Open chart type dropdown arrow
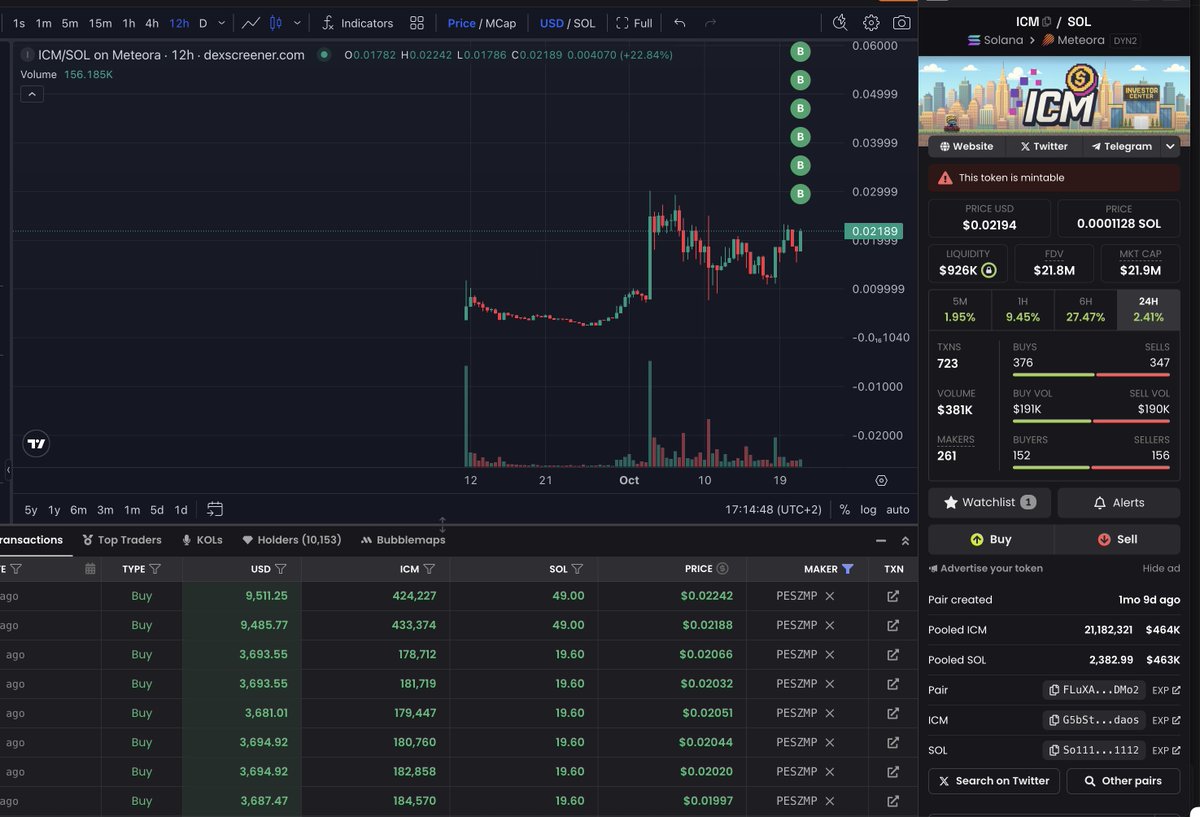Viewport: 1200px width, 817px height. tap(297, 23)
